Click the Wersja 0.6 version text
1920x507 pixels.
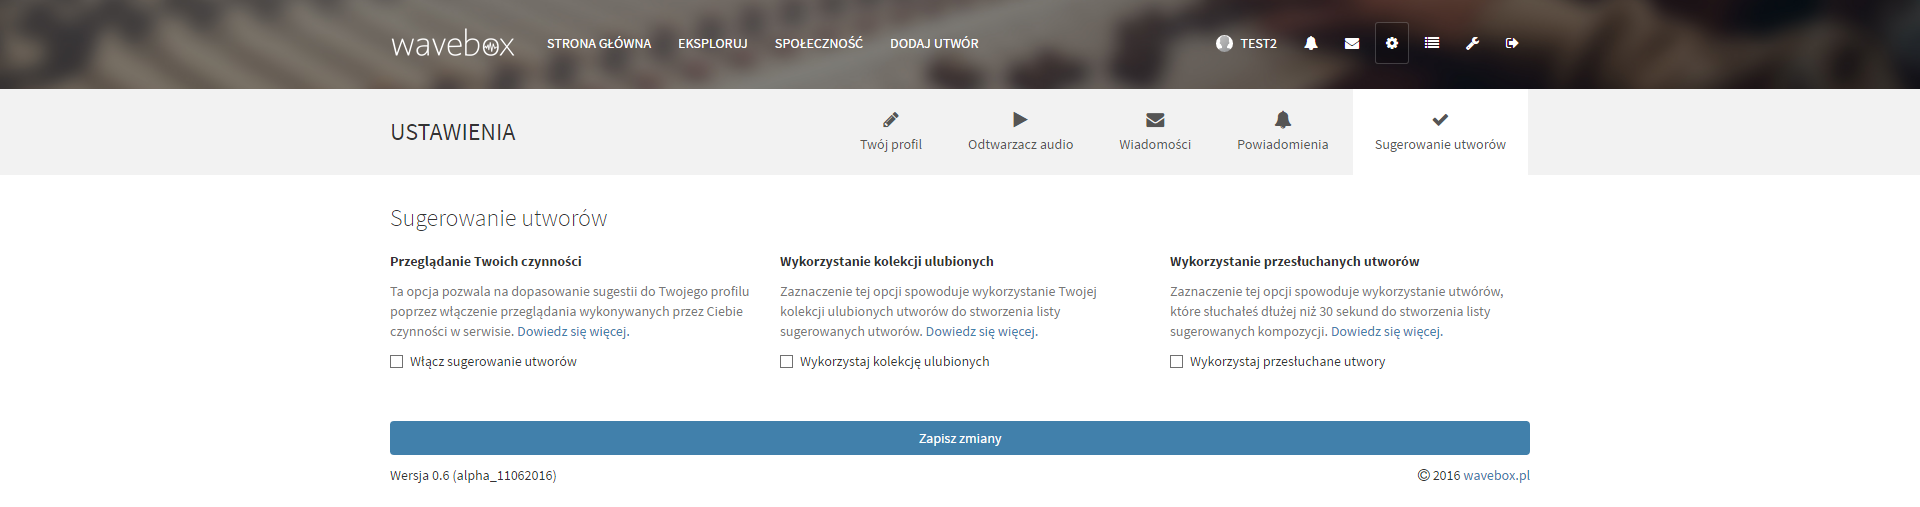[x=473, y=476]
